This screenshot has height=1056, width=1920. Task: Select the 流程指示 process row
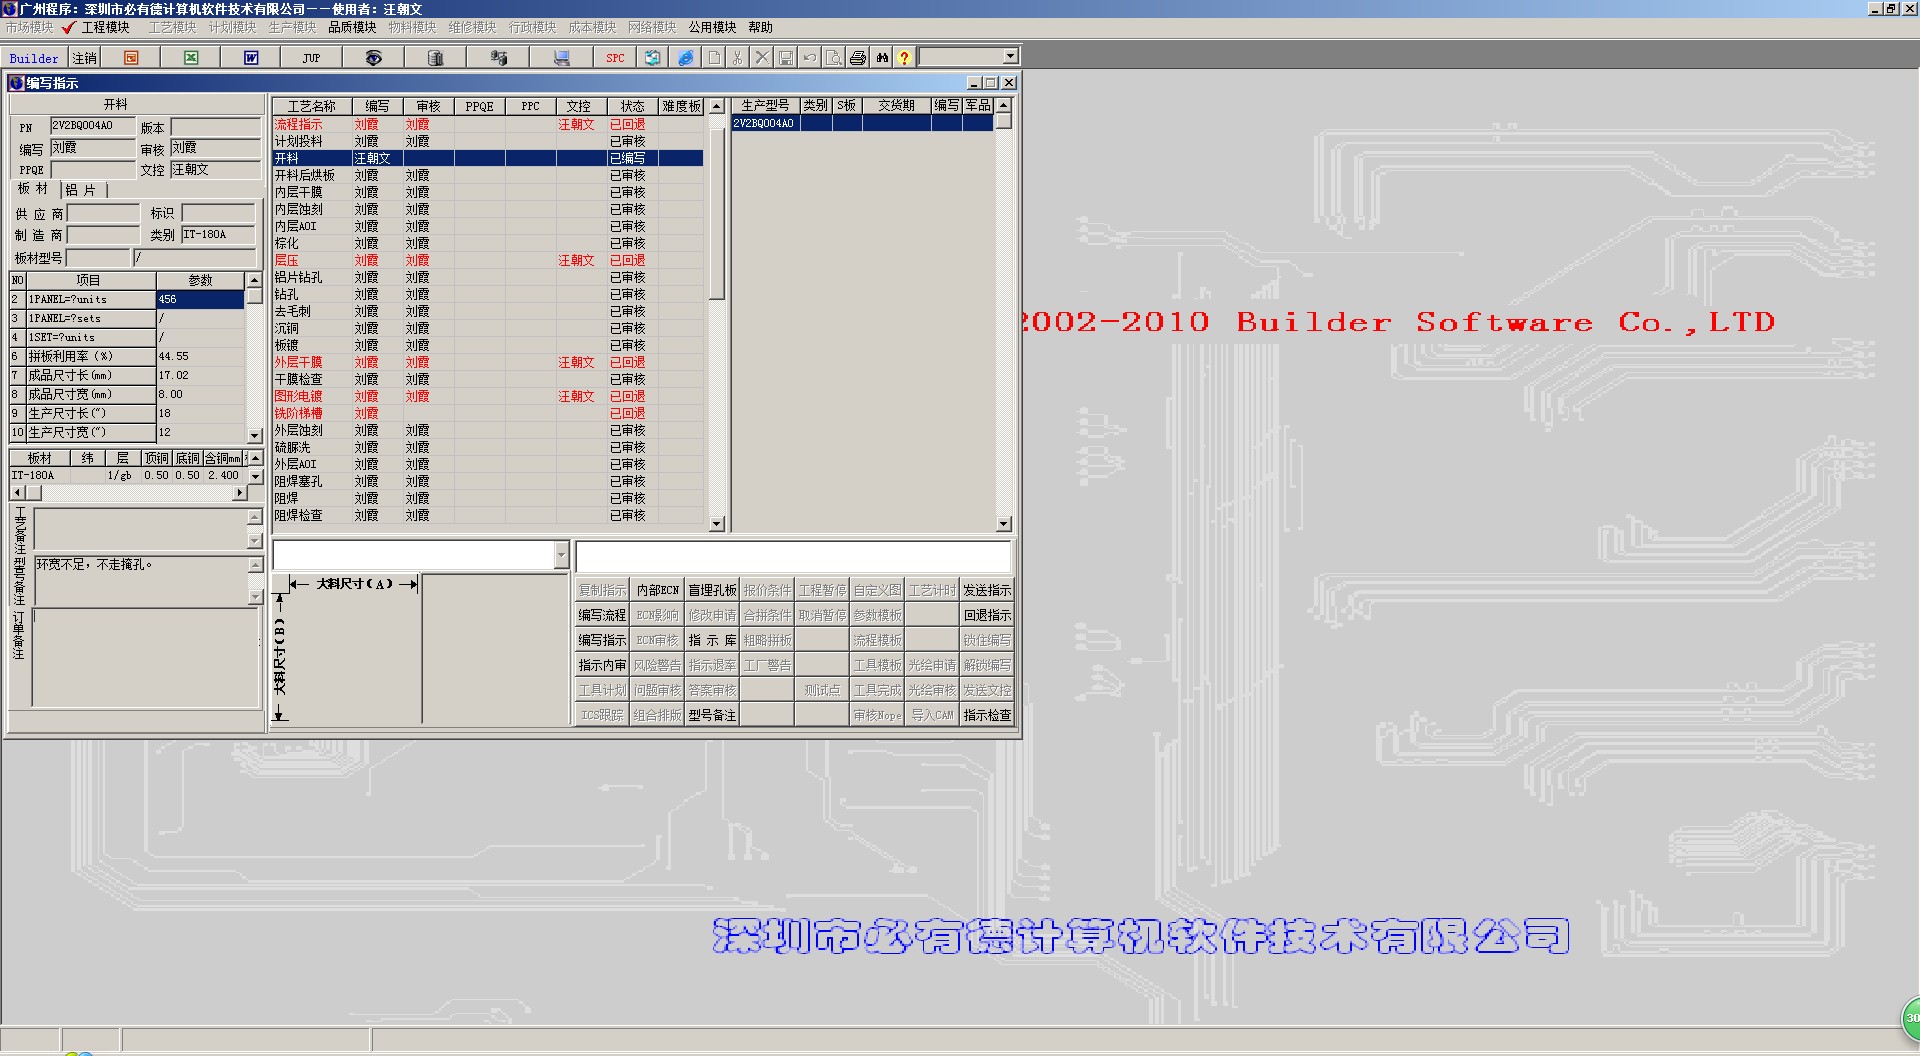click(x=488, y=125)
